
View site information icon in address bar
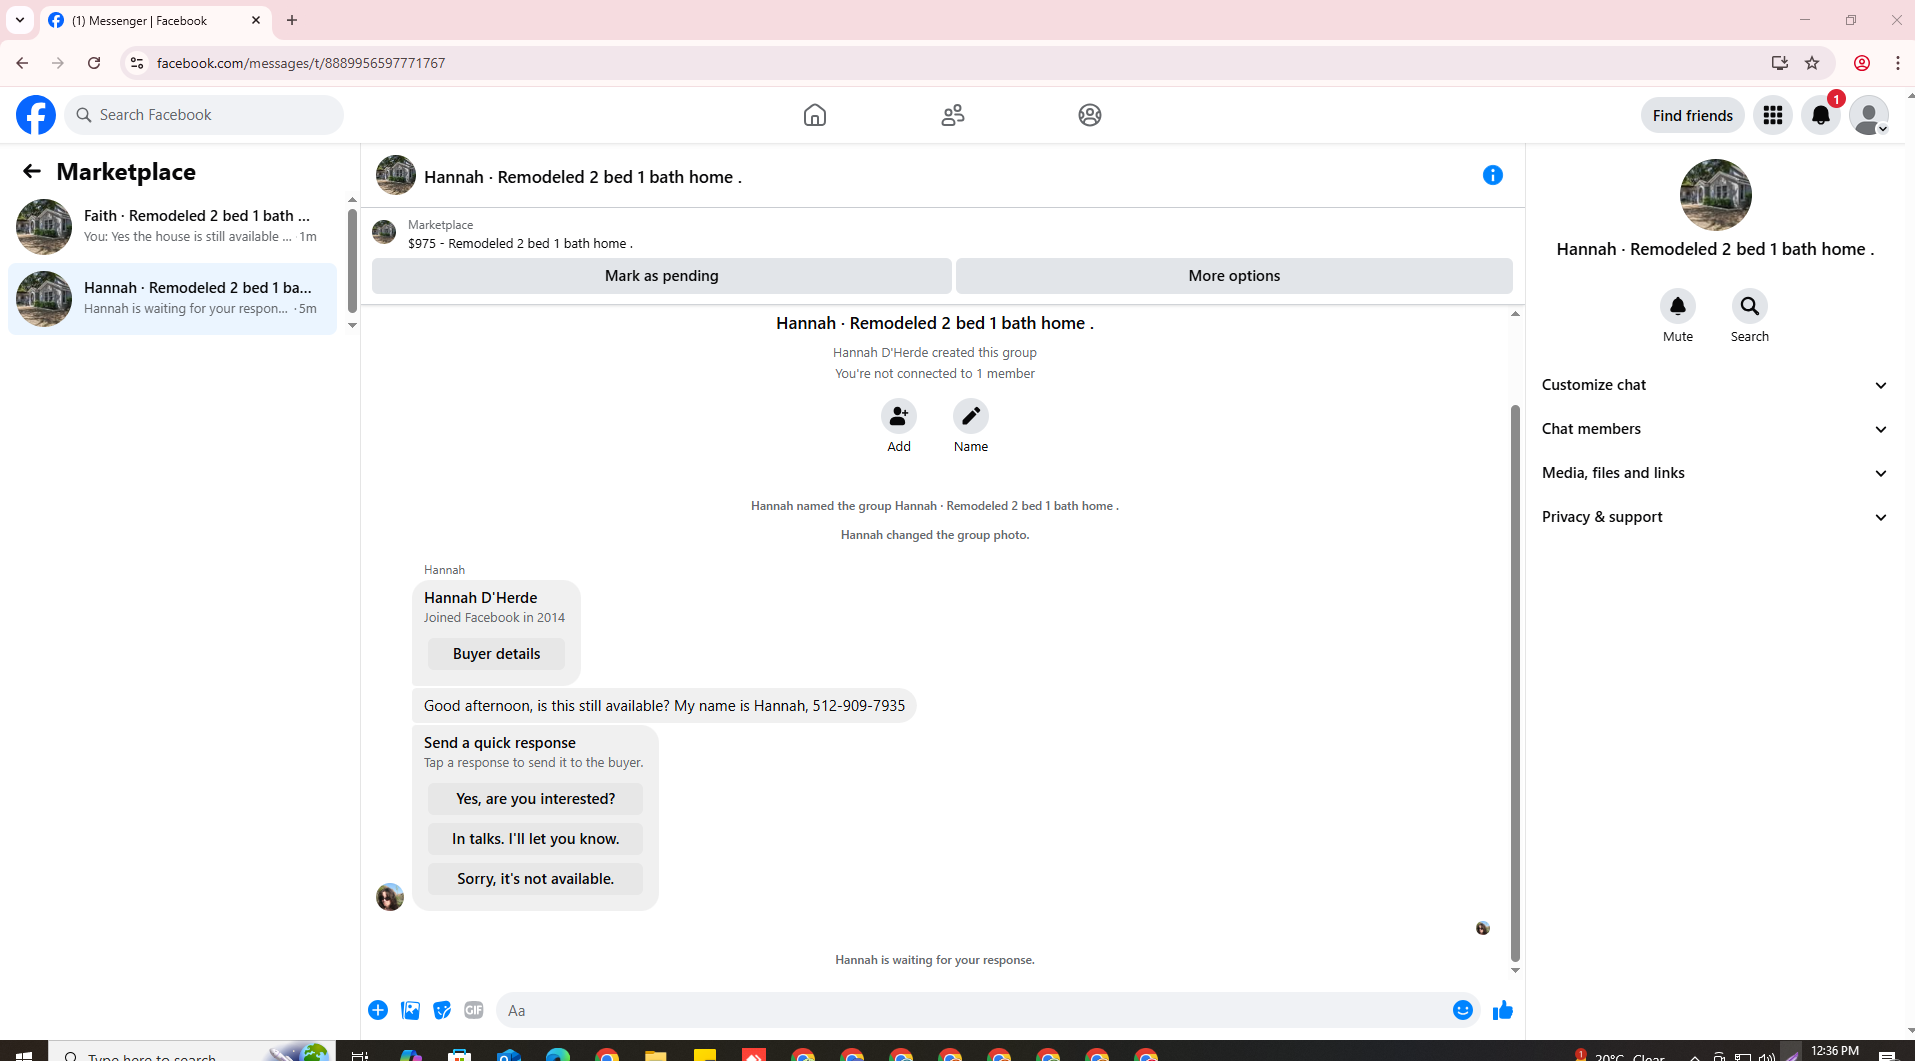point(137,63)
